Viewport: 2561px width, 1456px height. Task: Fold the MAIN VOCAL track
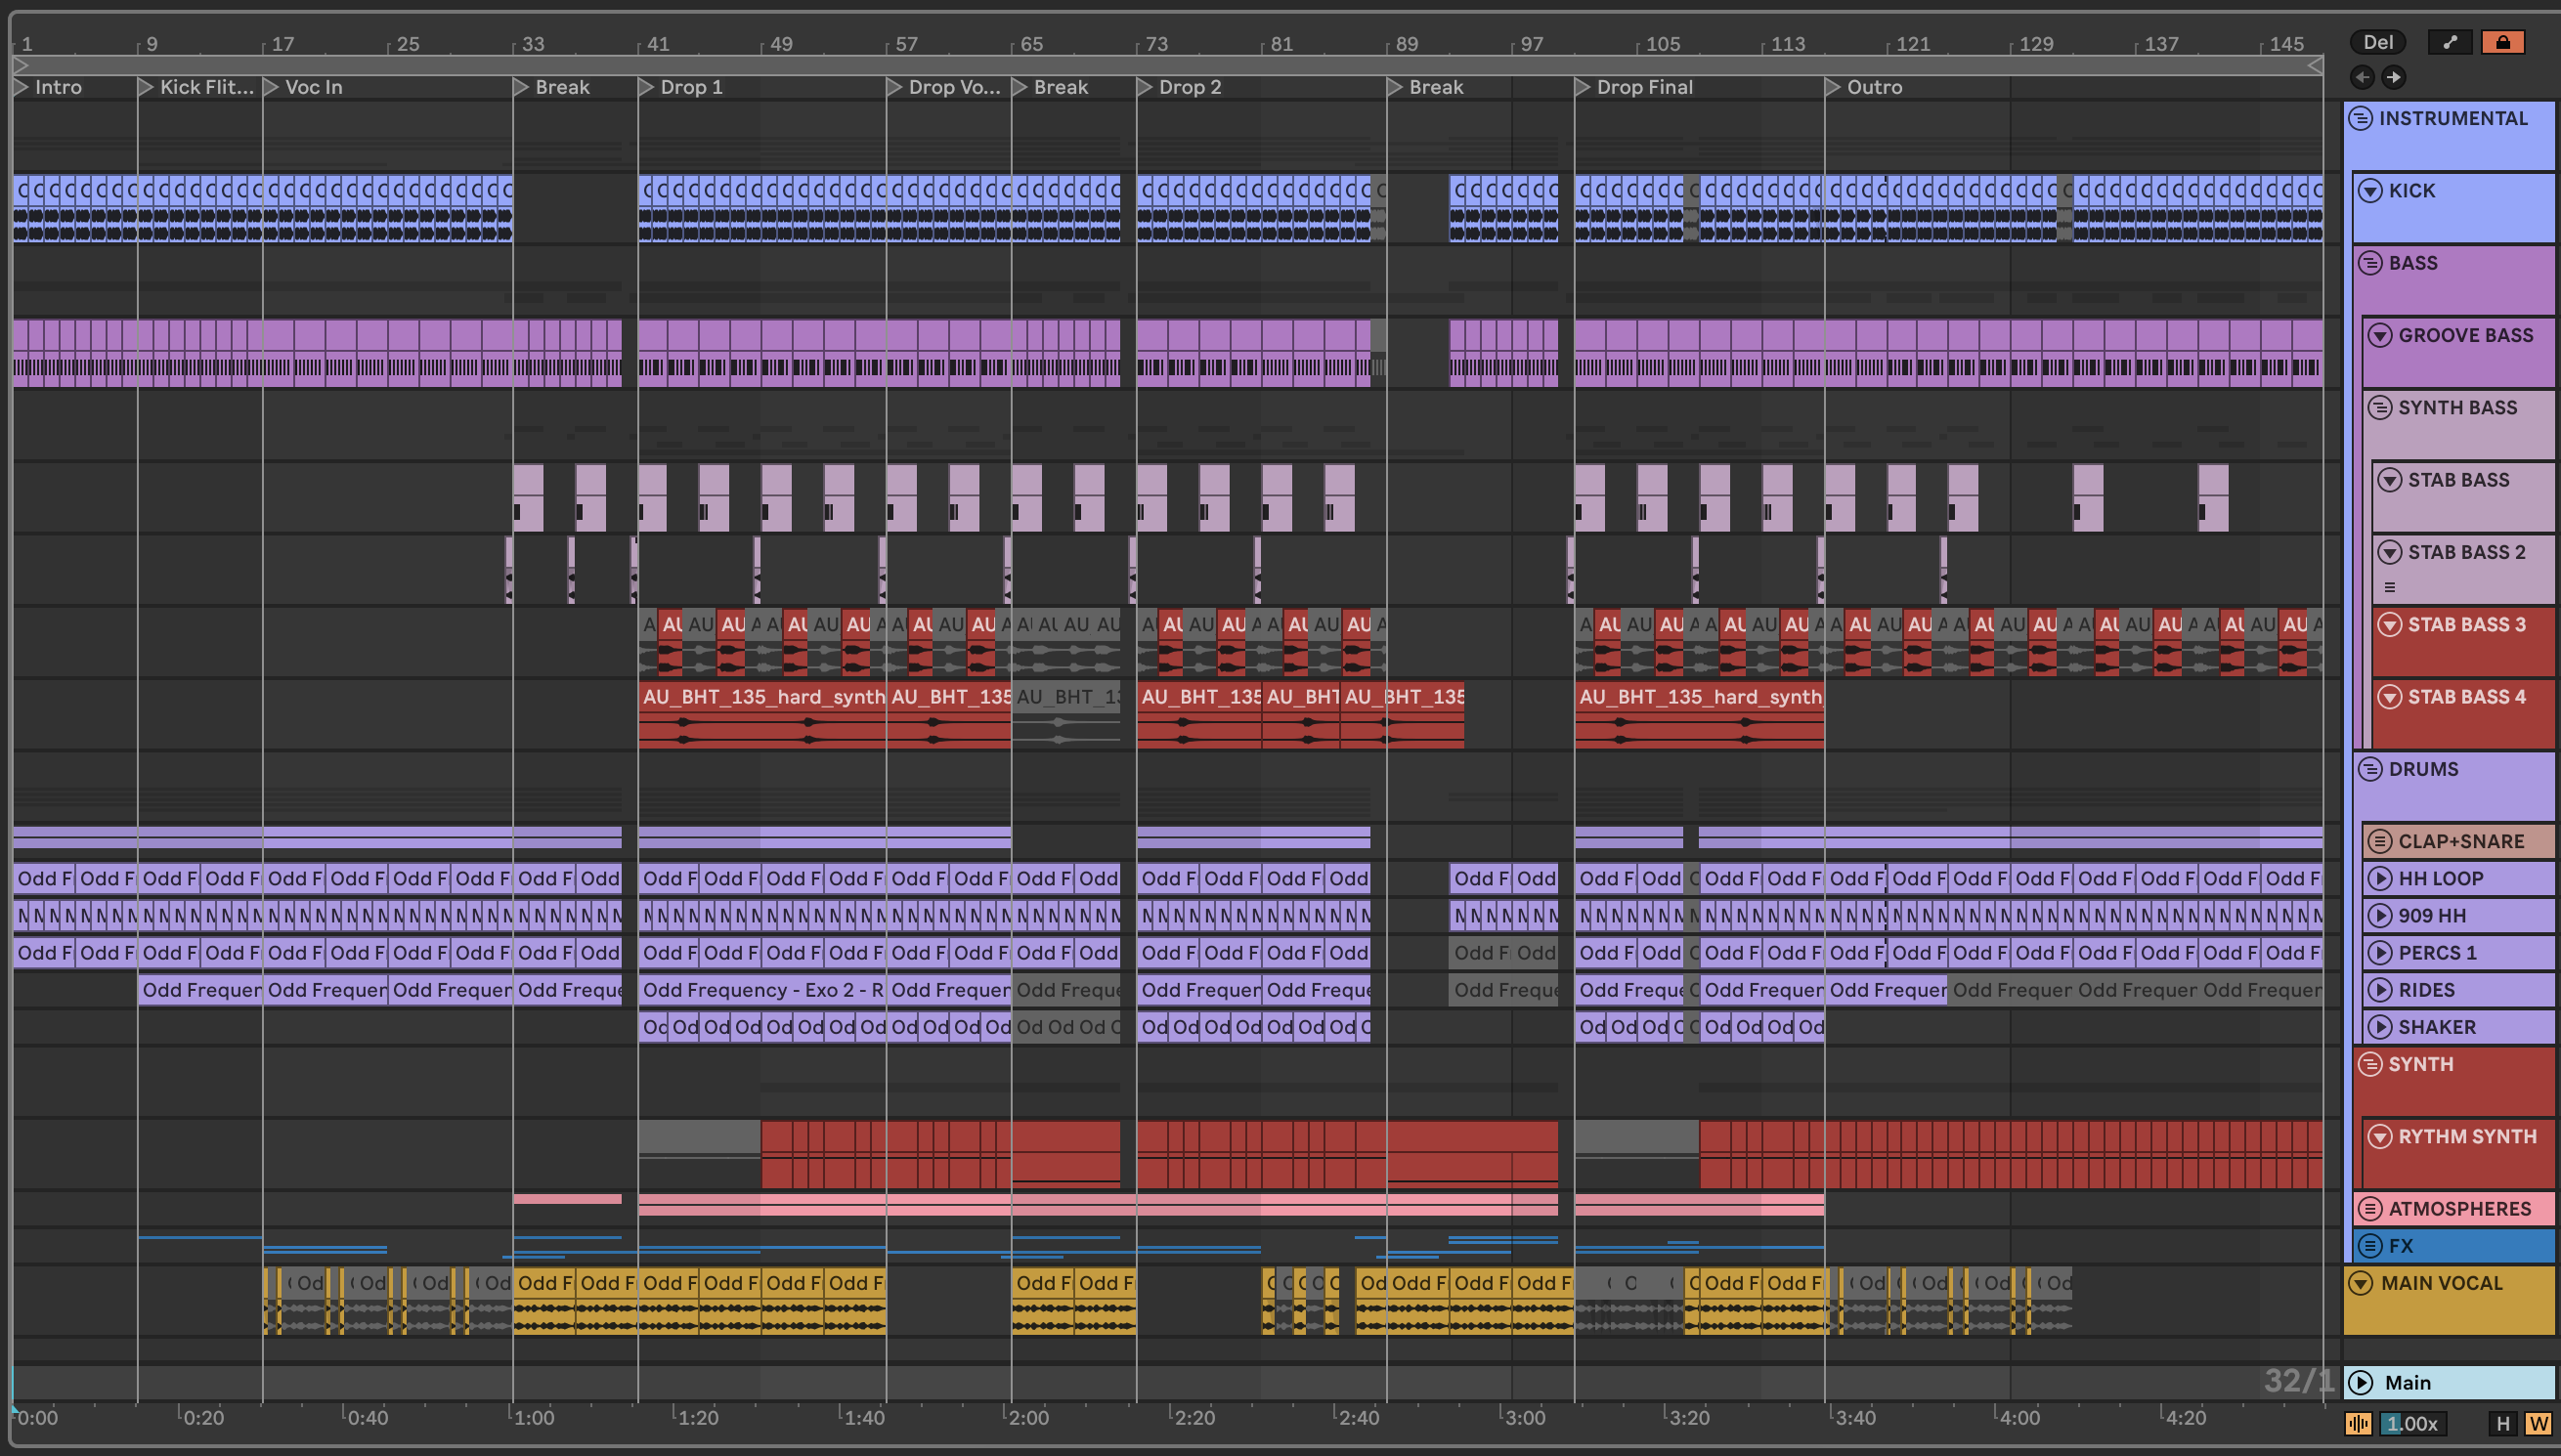click(x=2361, y=1283)
